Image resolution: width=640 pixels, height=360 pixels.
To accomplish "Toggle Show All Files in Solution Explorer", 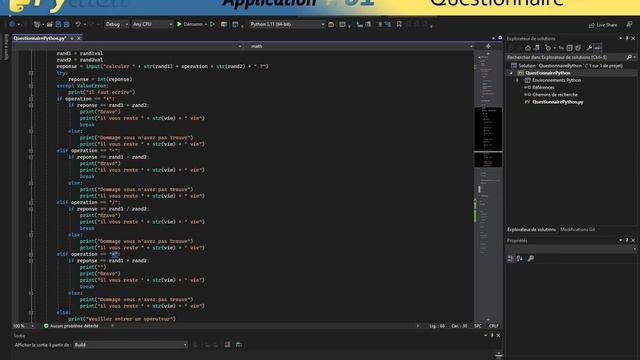I will 578,48.
